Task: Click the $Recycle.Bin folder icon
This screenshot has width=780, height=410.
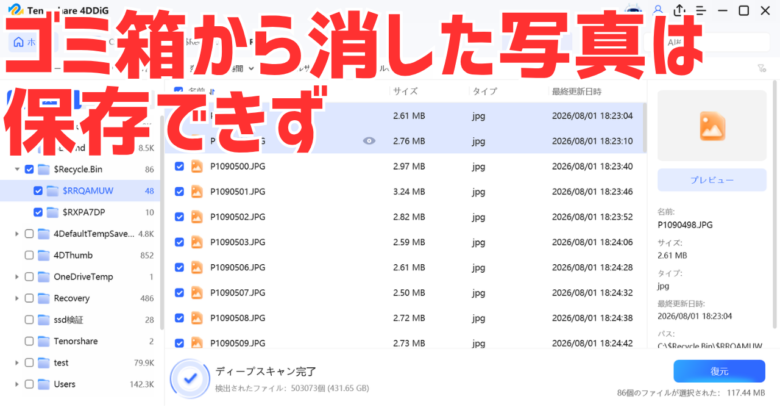Action: coord(44,169)
